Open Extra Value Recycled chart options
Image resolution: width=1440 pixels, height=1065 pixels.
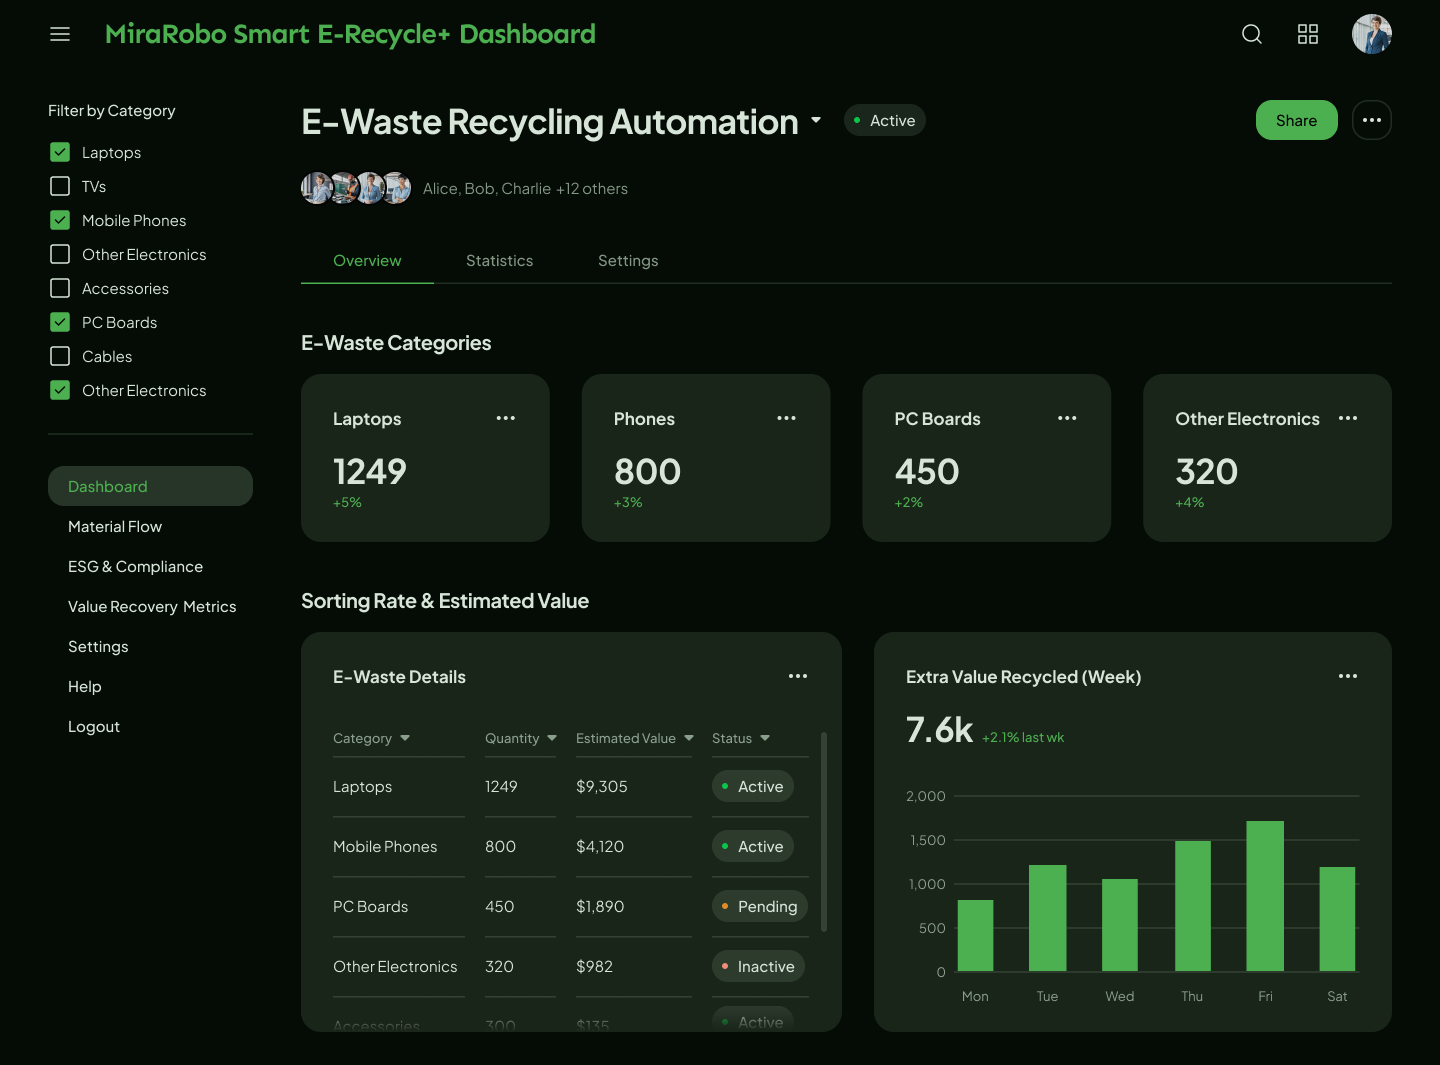1347,676
